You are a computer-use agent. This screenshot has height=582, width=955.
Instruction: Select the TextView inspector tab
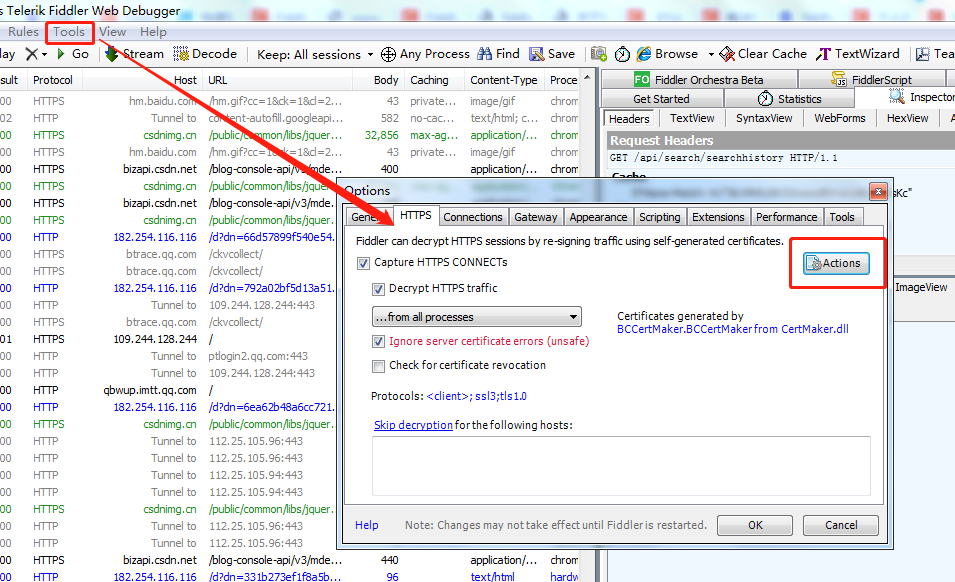tap(692, 118)
